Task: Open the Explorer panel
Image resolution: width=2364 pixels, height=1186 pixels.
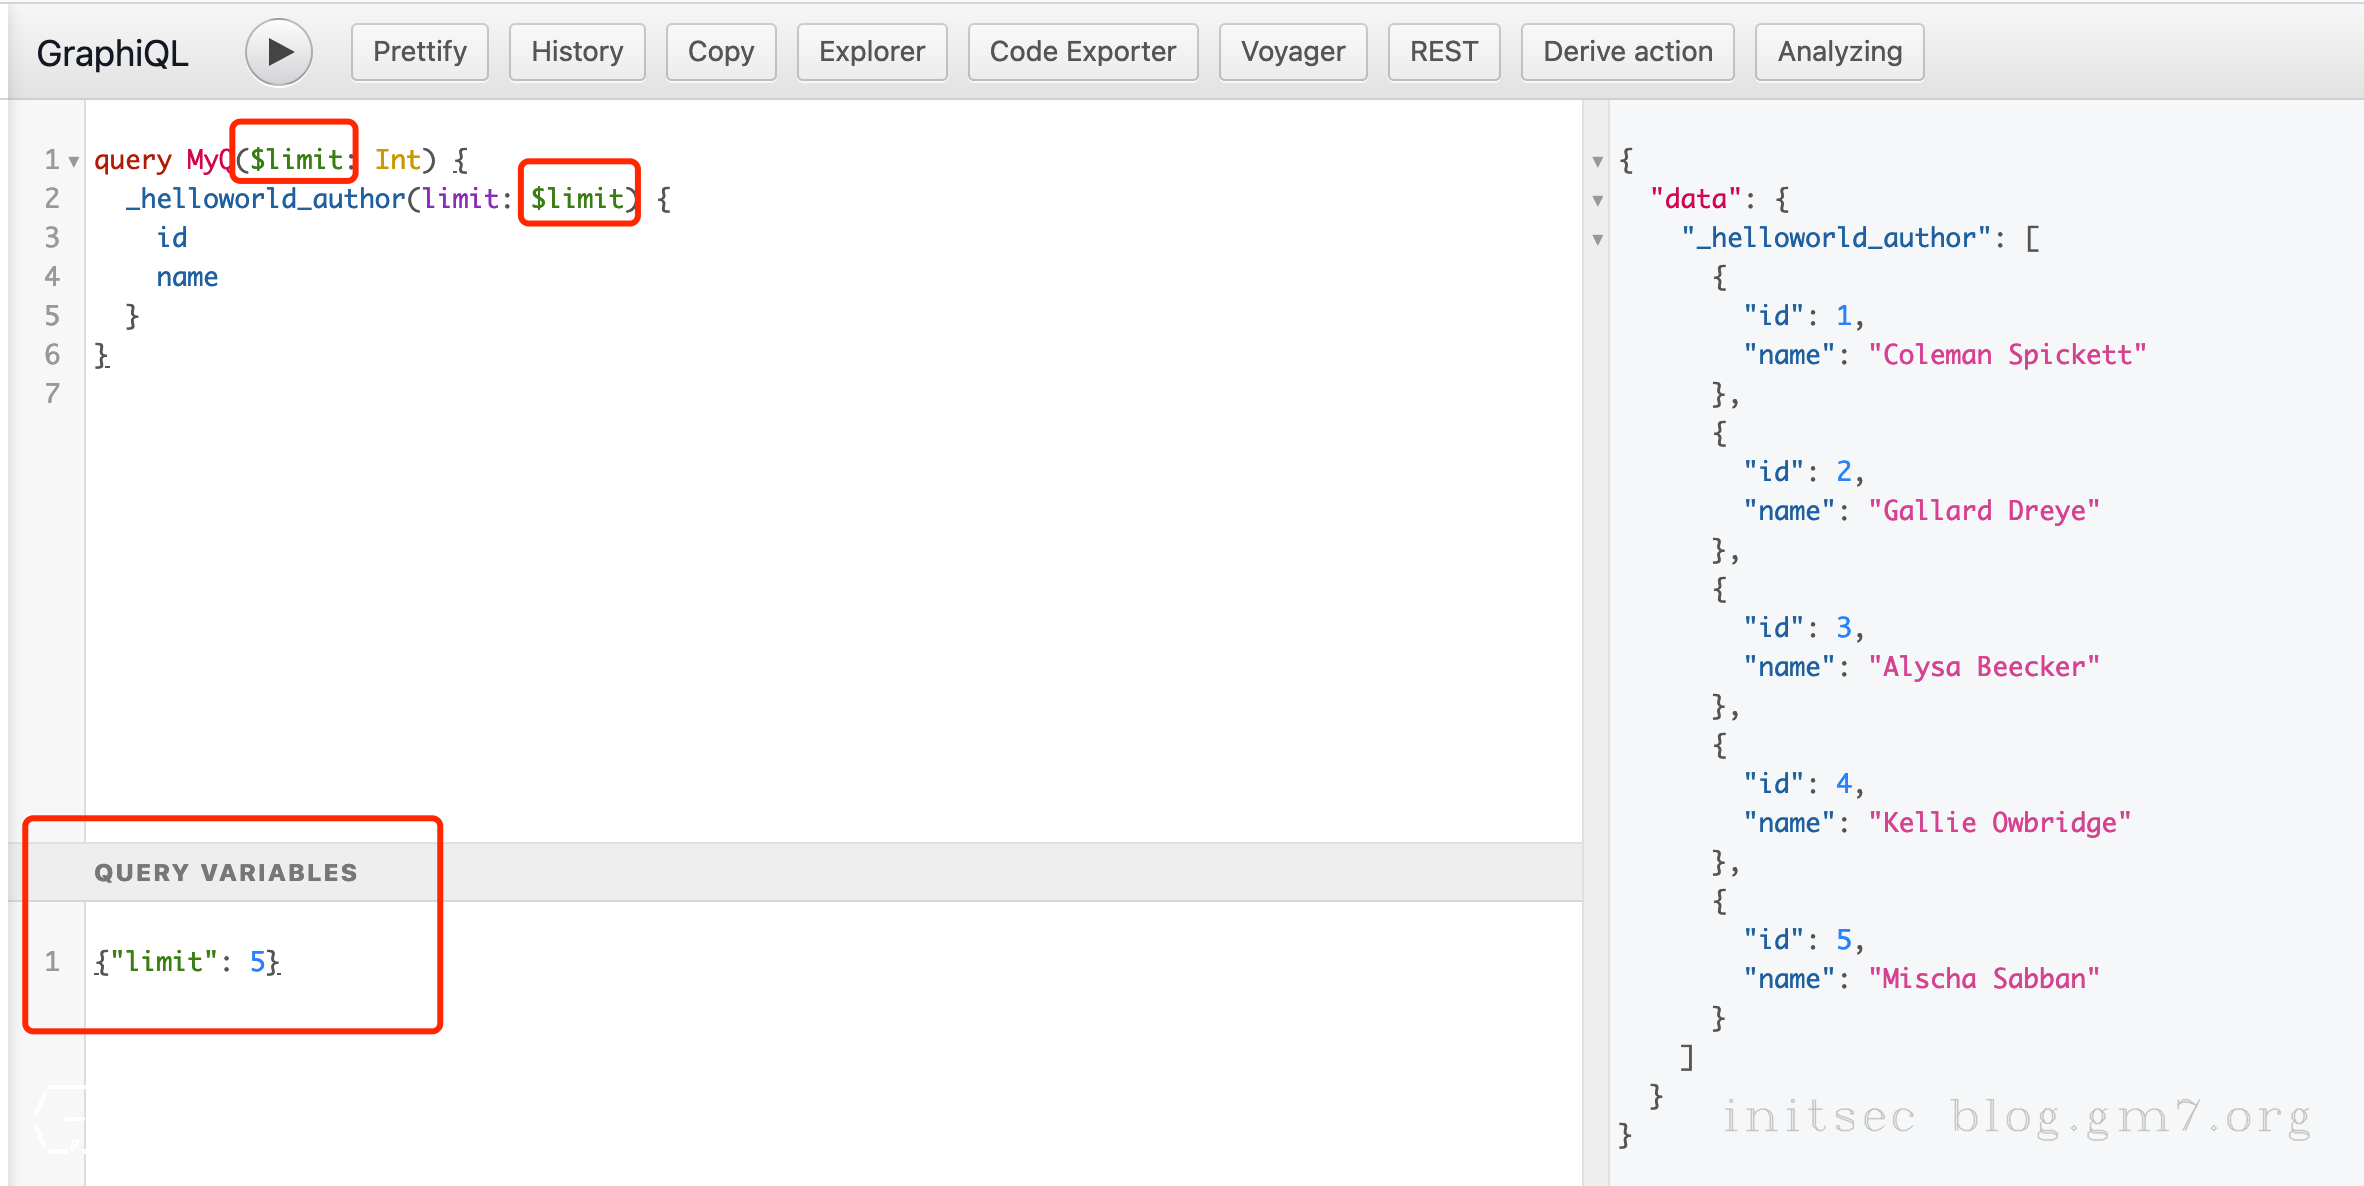Action: (x=872, y=52)
